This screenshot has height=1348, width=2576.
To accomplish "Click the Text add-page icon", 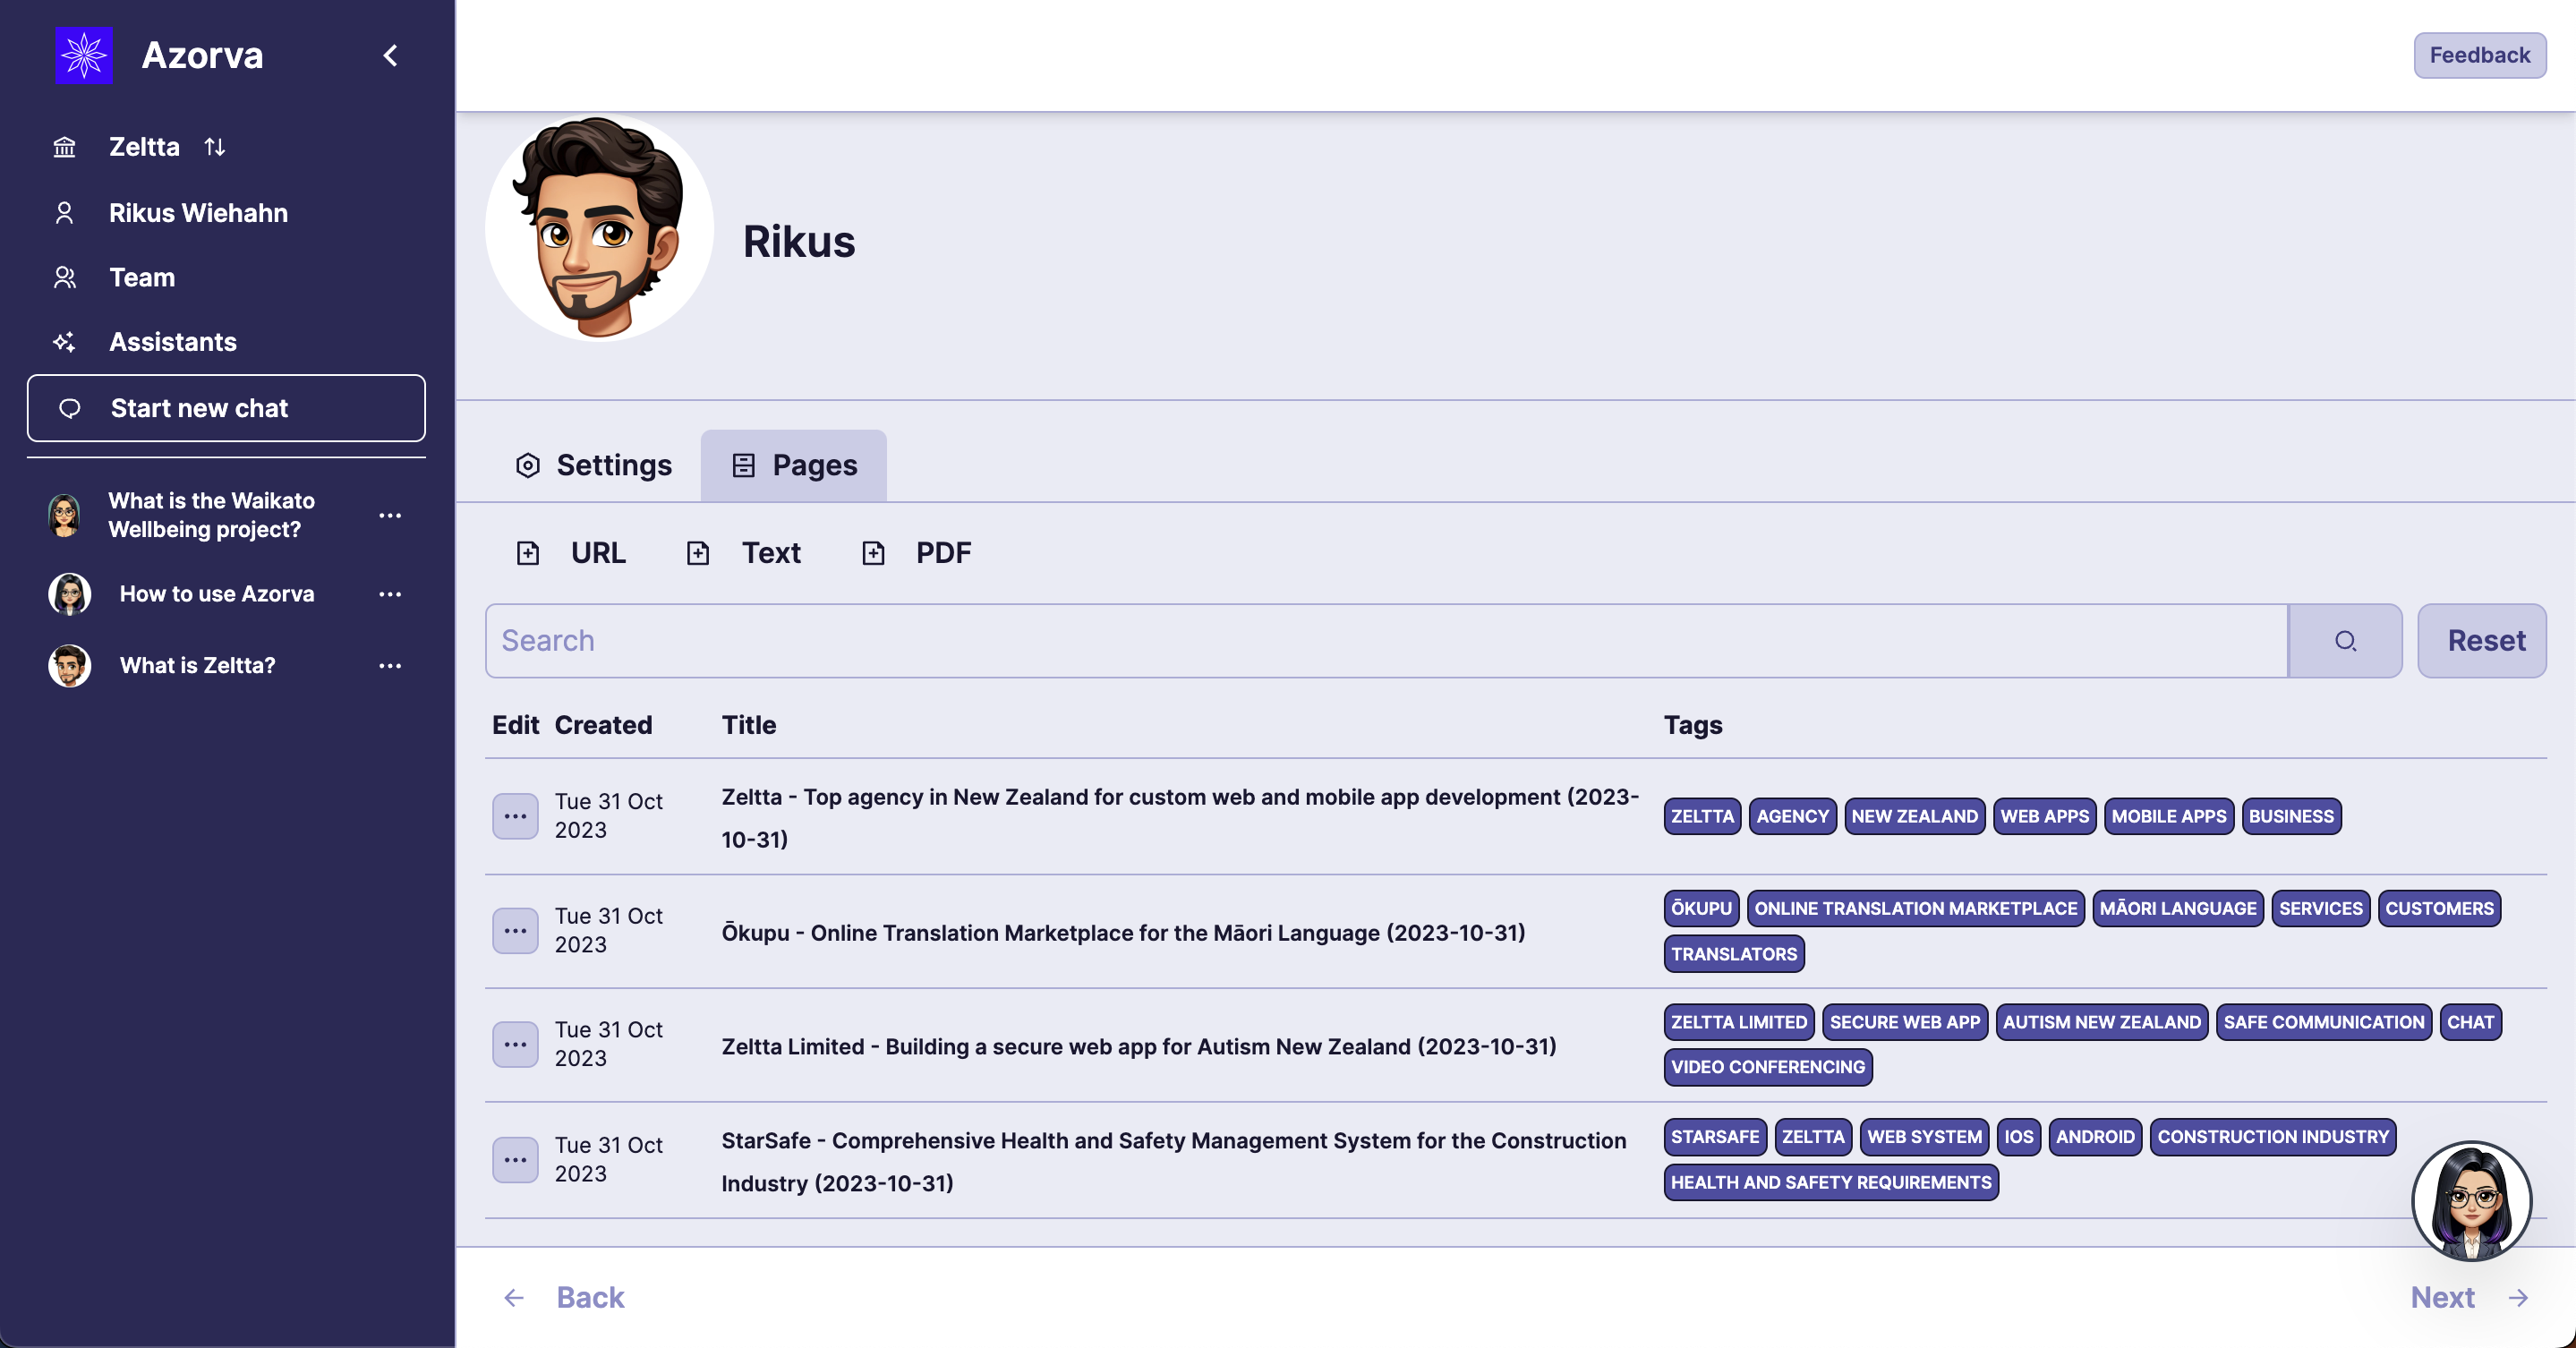I will (698, 552).
